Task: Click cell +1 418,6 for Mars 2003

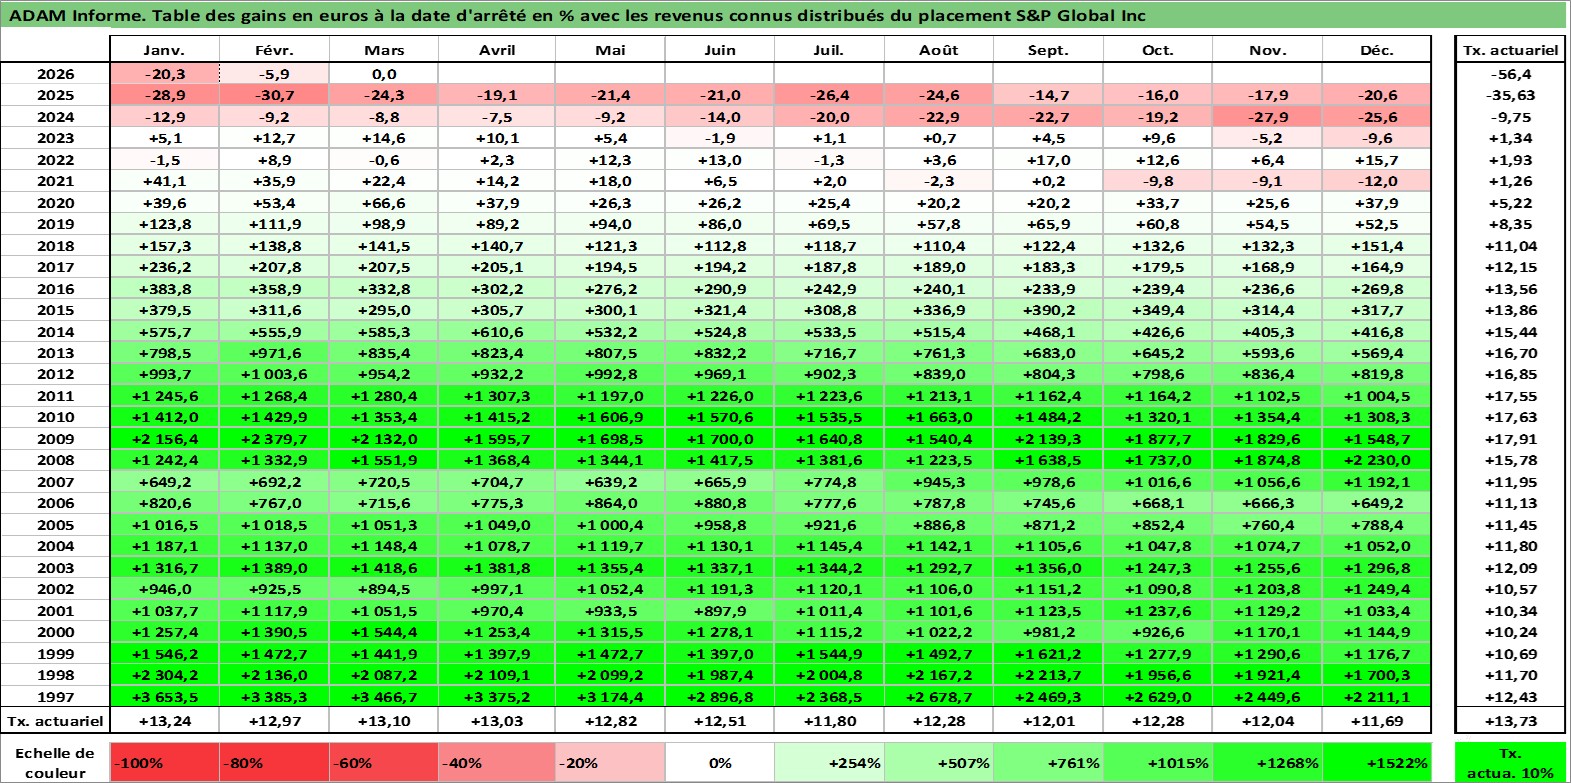Action: (x=384, y=568)
